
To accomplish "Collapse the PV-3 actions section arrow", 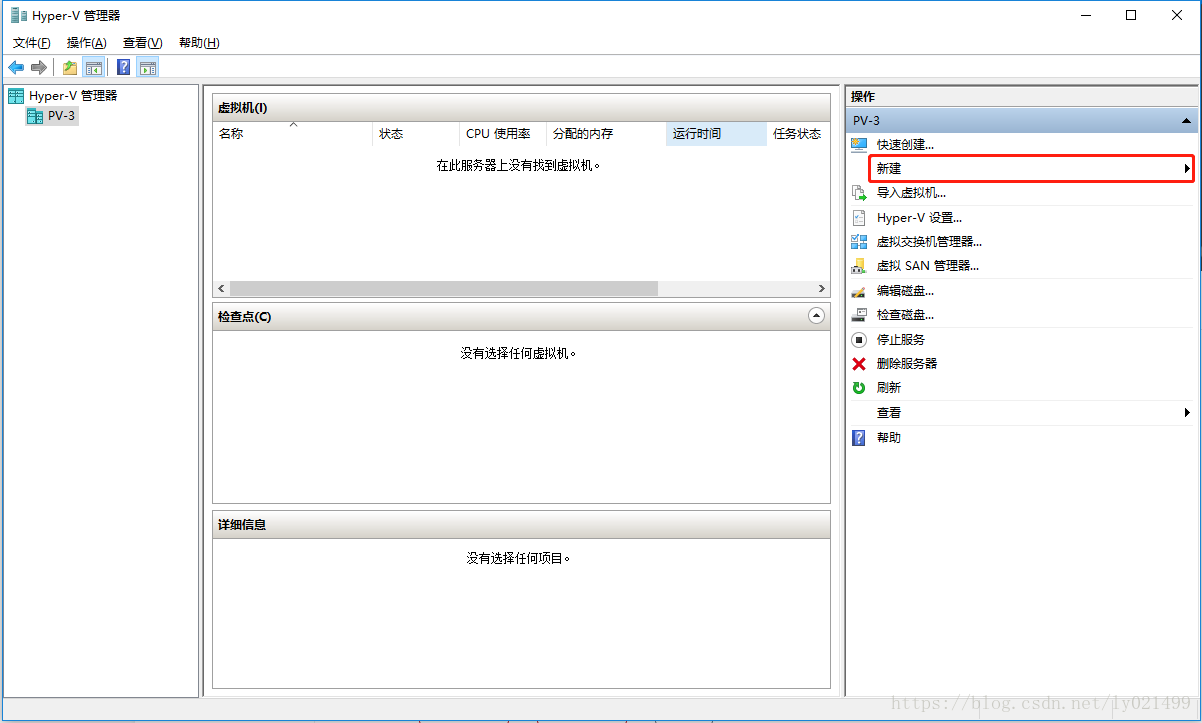I will coord(1186,120).
